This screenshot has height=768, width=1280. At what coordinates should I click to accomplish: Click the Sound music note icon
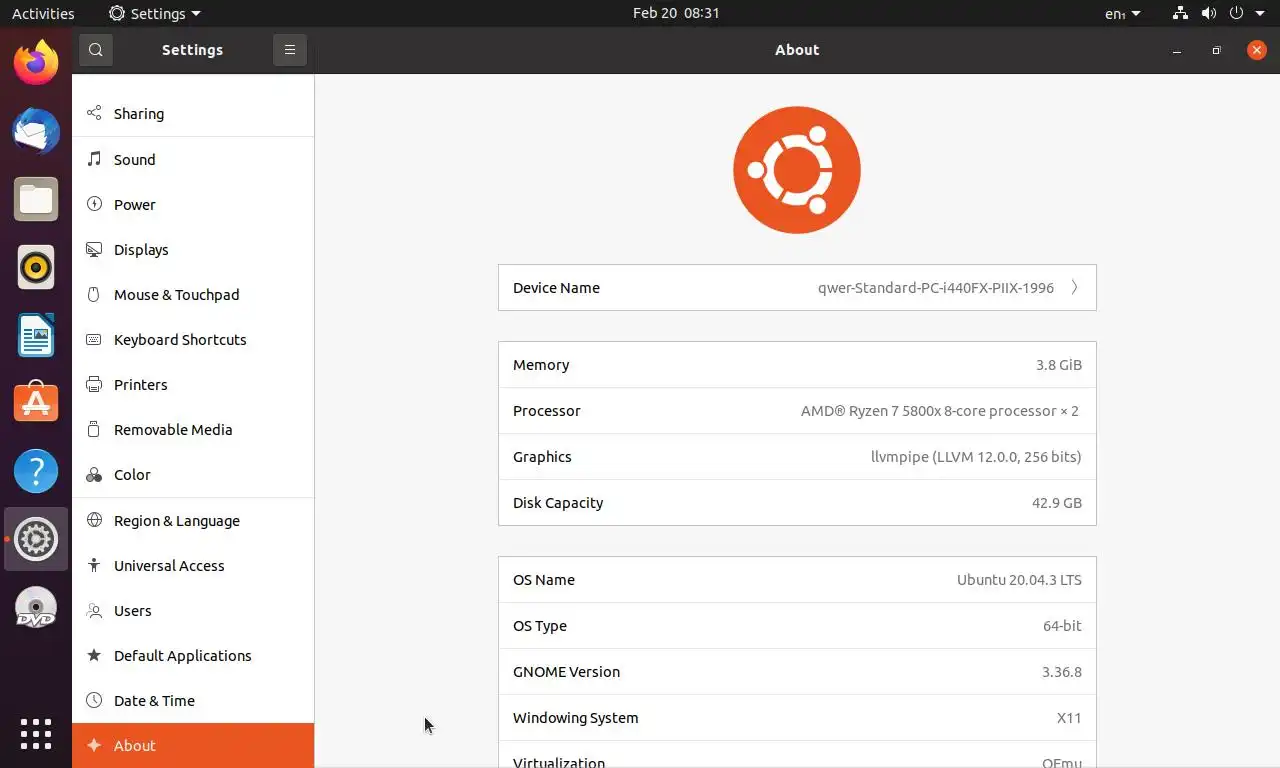pyautogui.click(x=94, y=159)
